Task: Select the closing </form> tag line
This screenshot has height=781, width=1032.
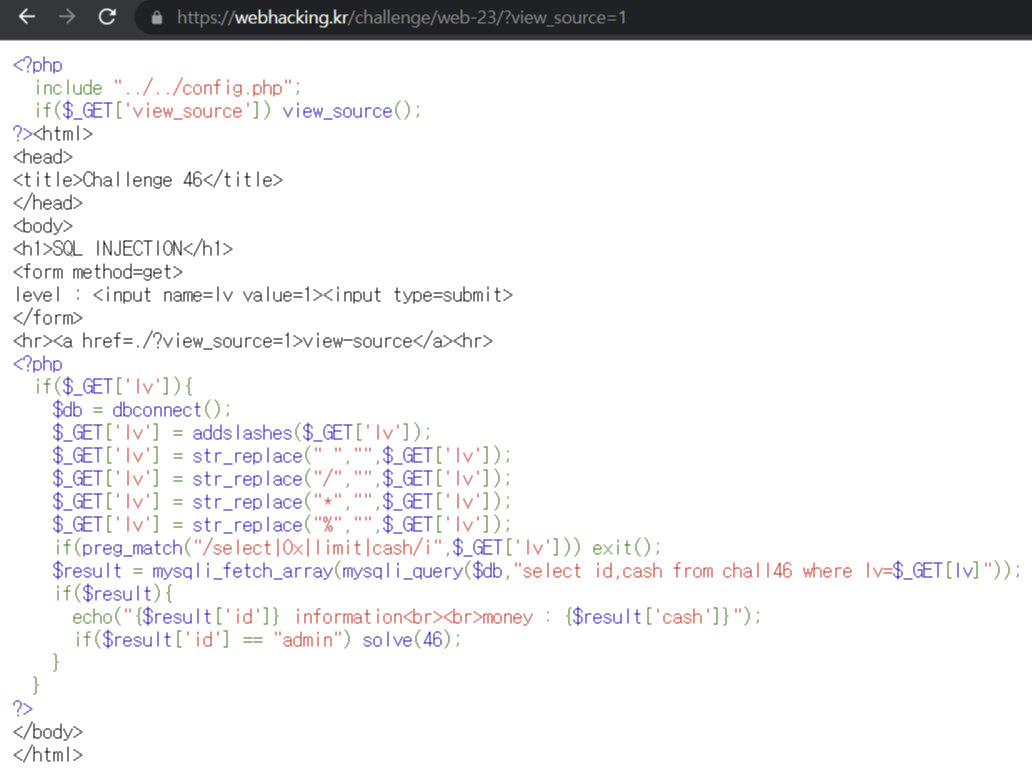Action: click(48, 318)
